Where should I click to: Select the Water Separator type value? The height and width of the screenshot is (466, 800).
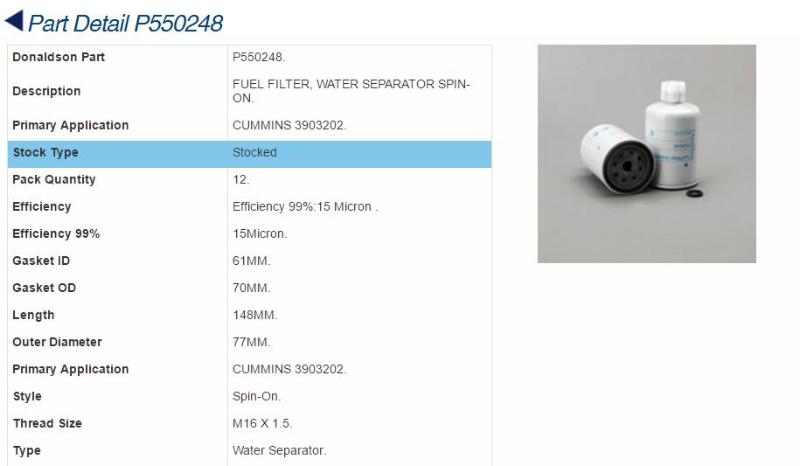click(279, 450)
